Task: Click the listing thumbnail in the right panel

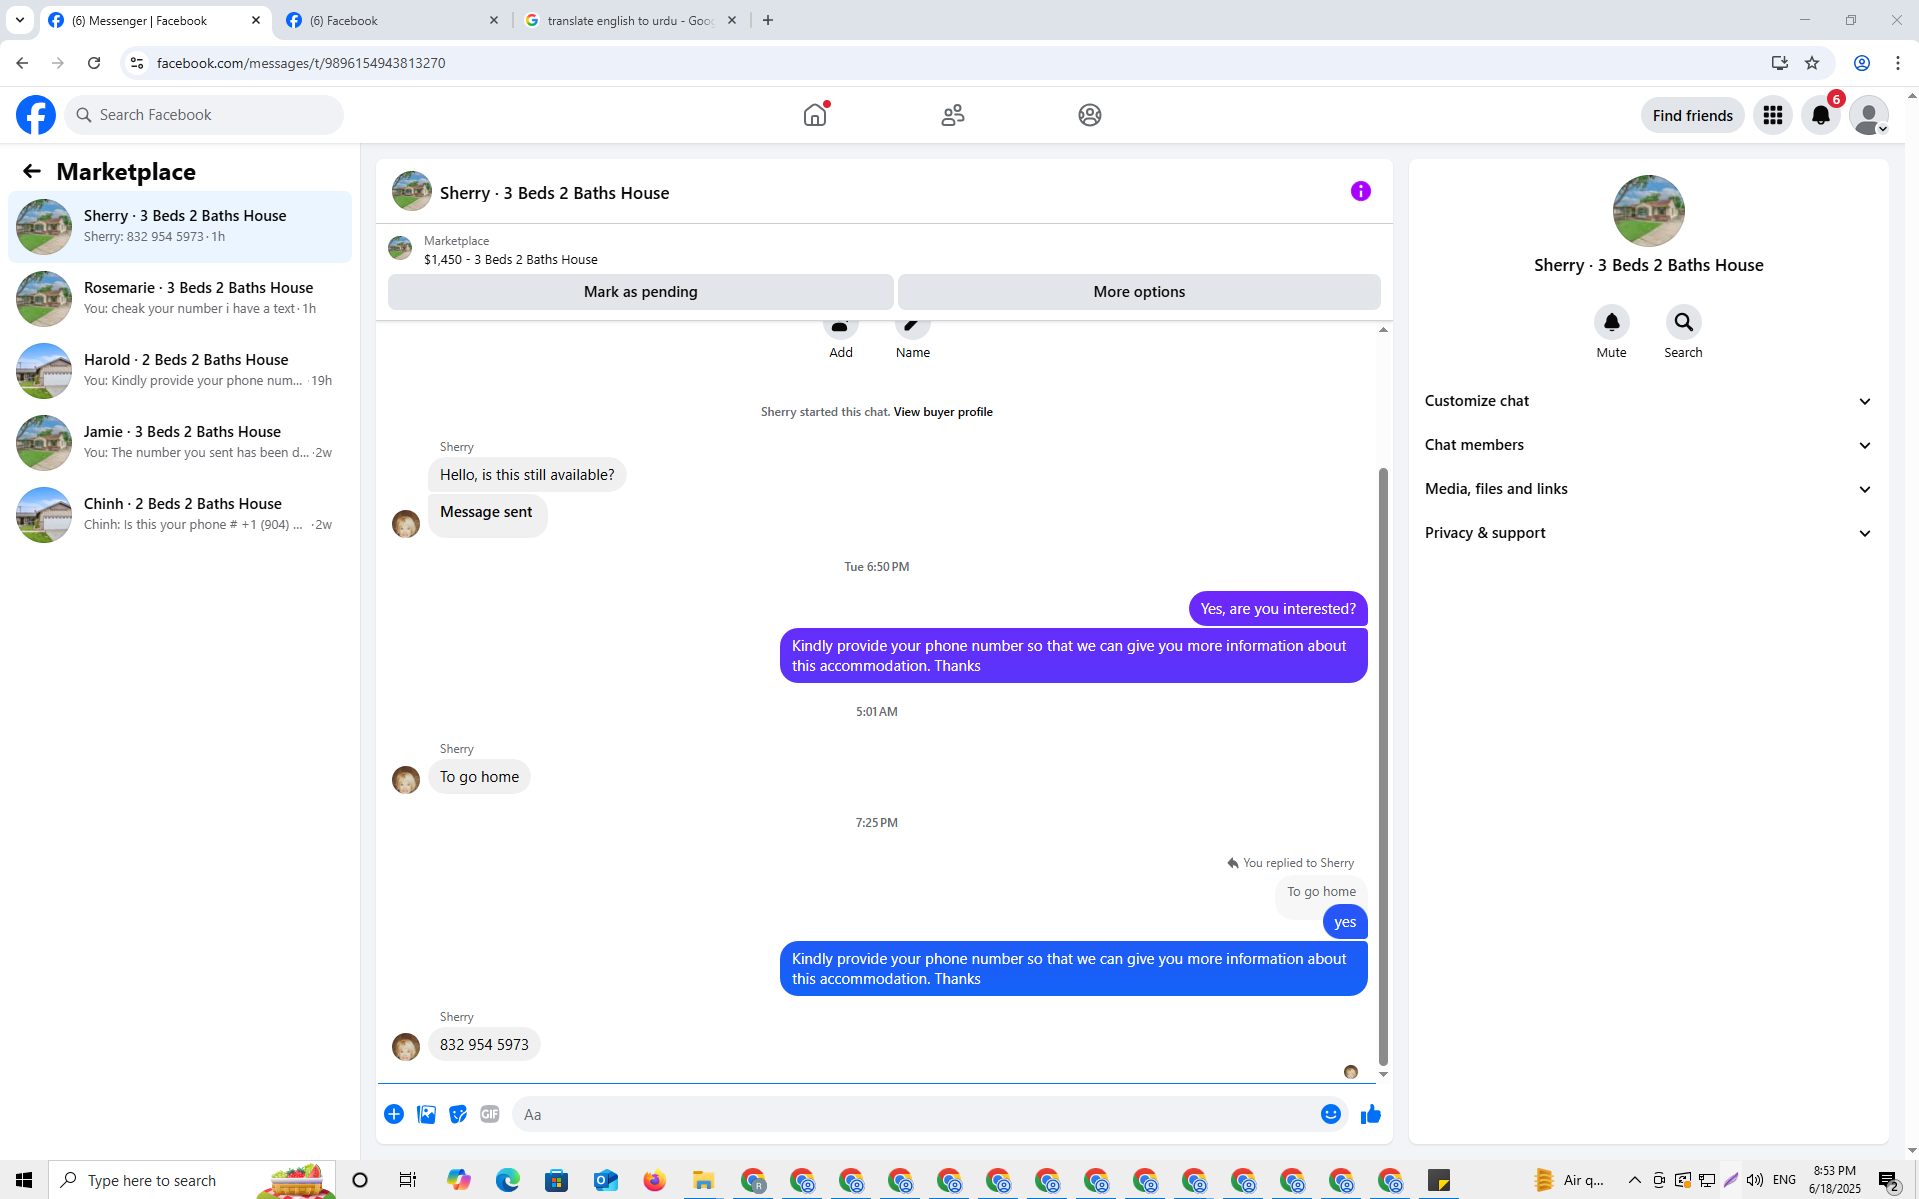Action: click(1649, 211)
